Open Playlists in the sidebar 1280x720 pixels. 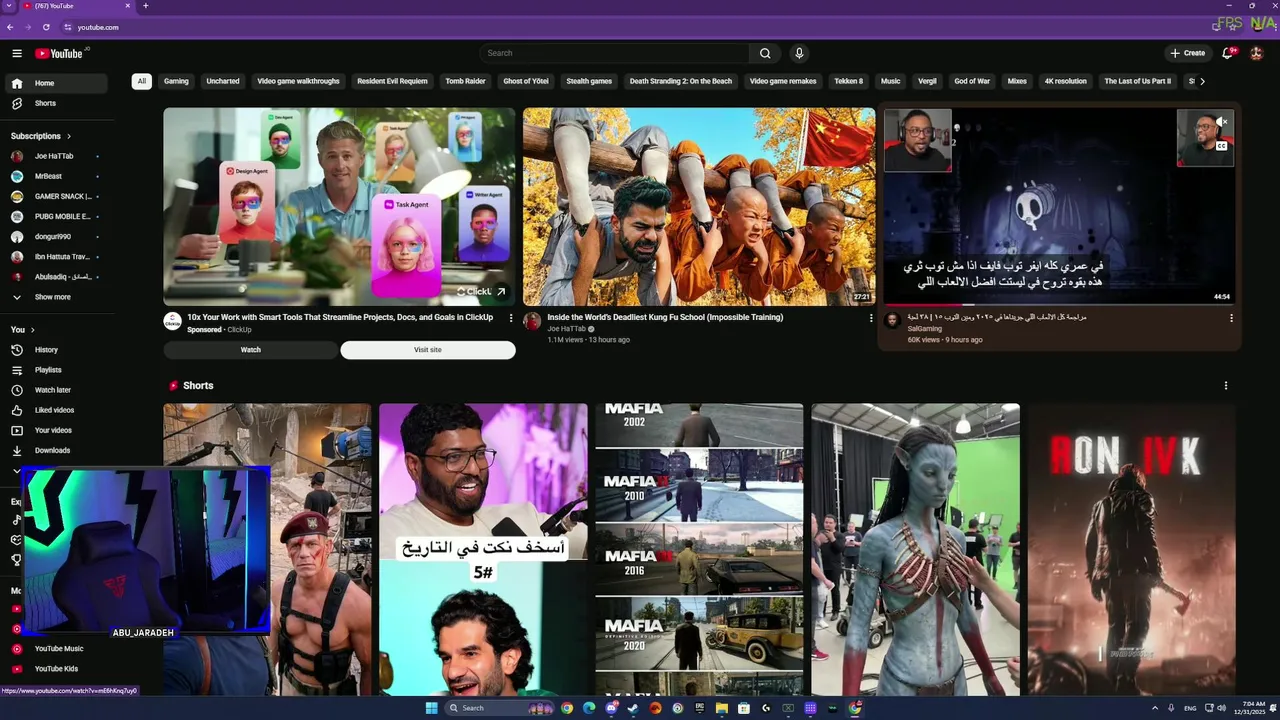58,370
